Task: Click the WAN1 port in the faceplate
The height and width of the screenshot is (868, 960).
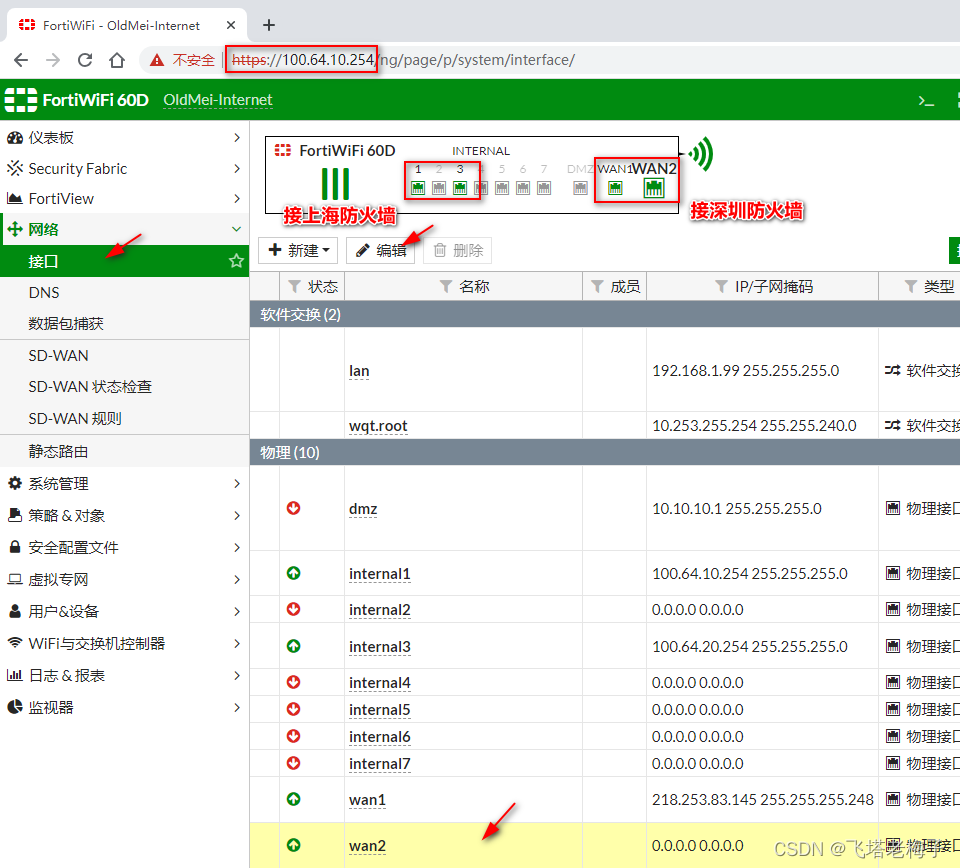Action: [615, 188]
